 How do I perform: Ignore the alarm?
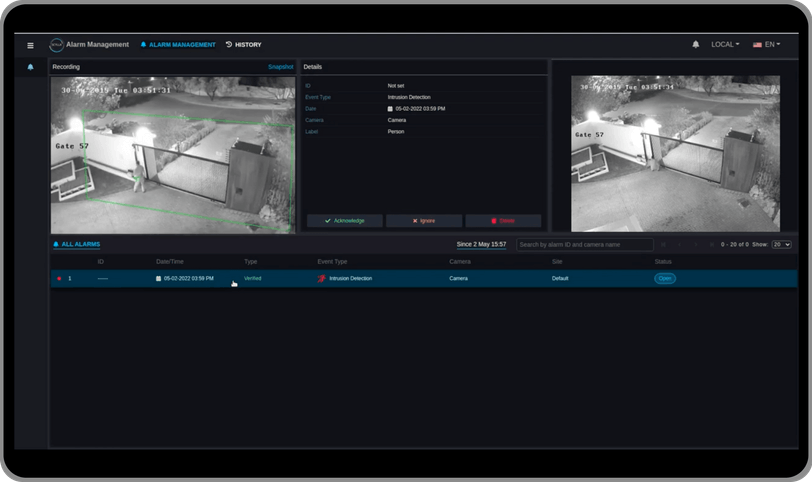(424, 221)
